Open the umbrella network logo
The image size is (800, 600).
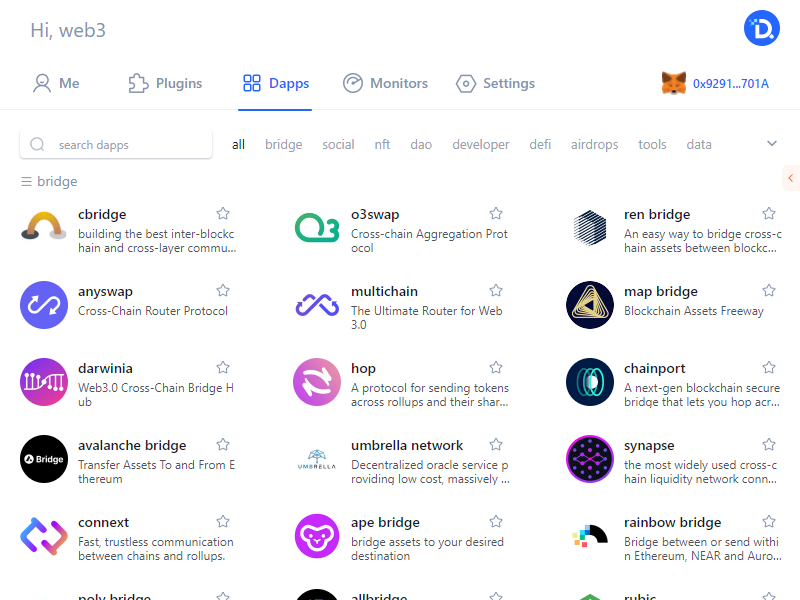click(317, 459)
